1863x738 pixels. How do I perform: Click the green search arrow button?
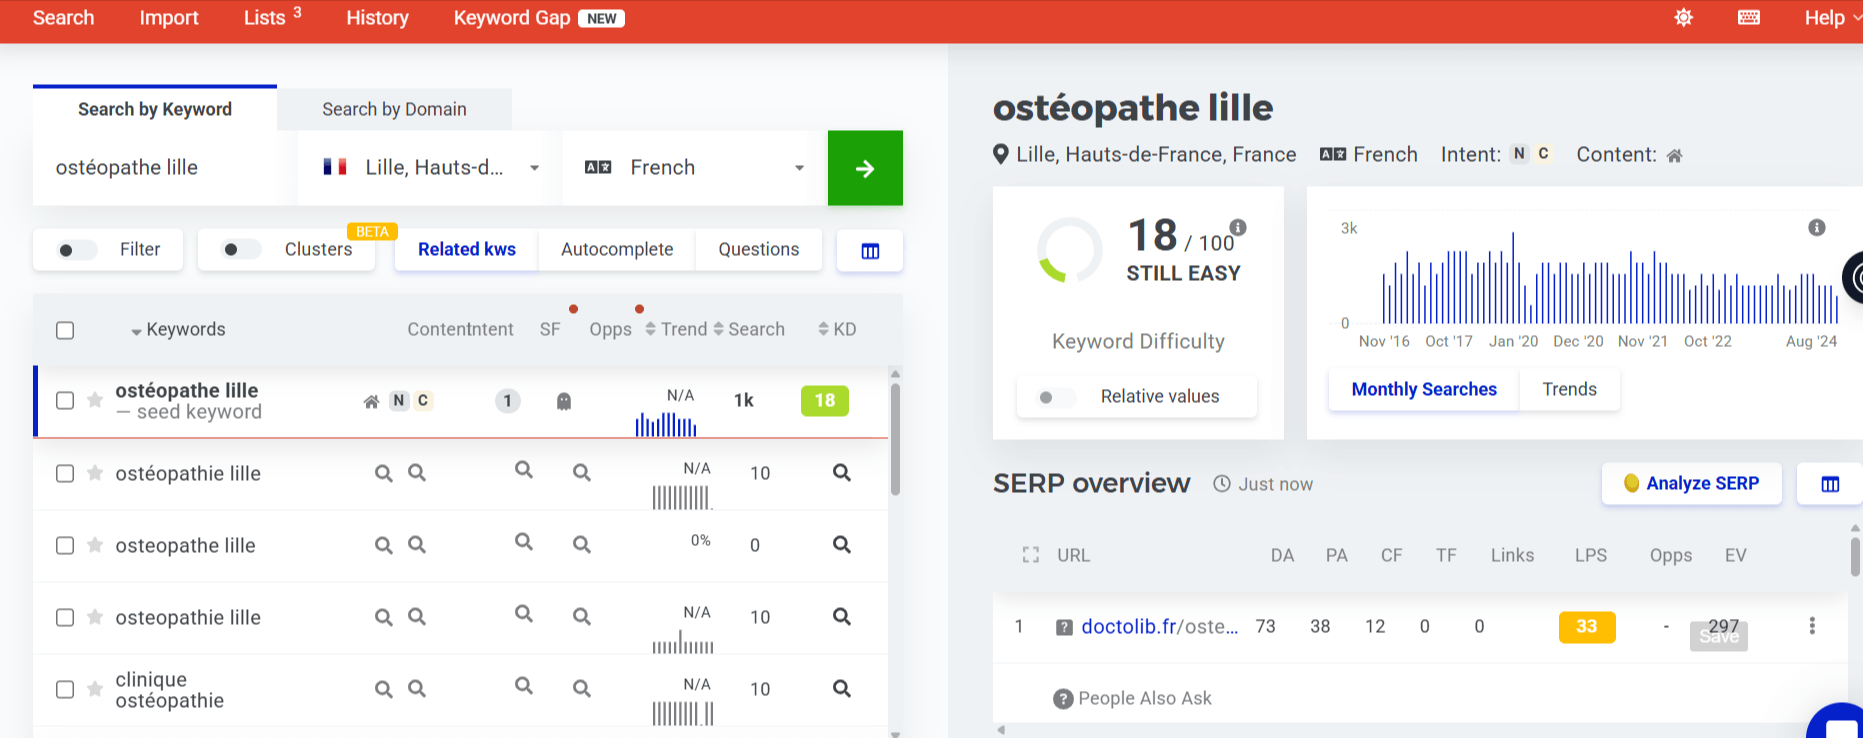click(865, 168)
